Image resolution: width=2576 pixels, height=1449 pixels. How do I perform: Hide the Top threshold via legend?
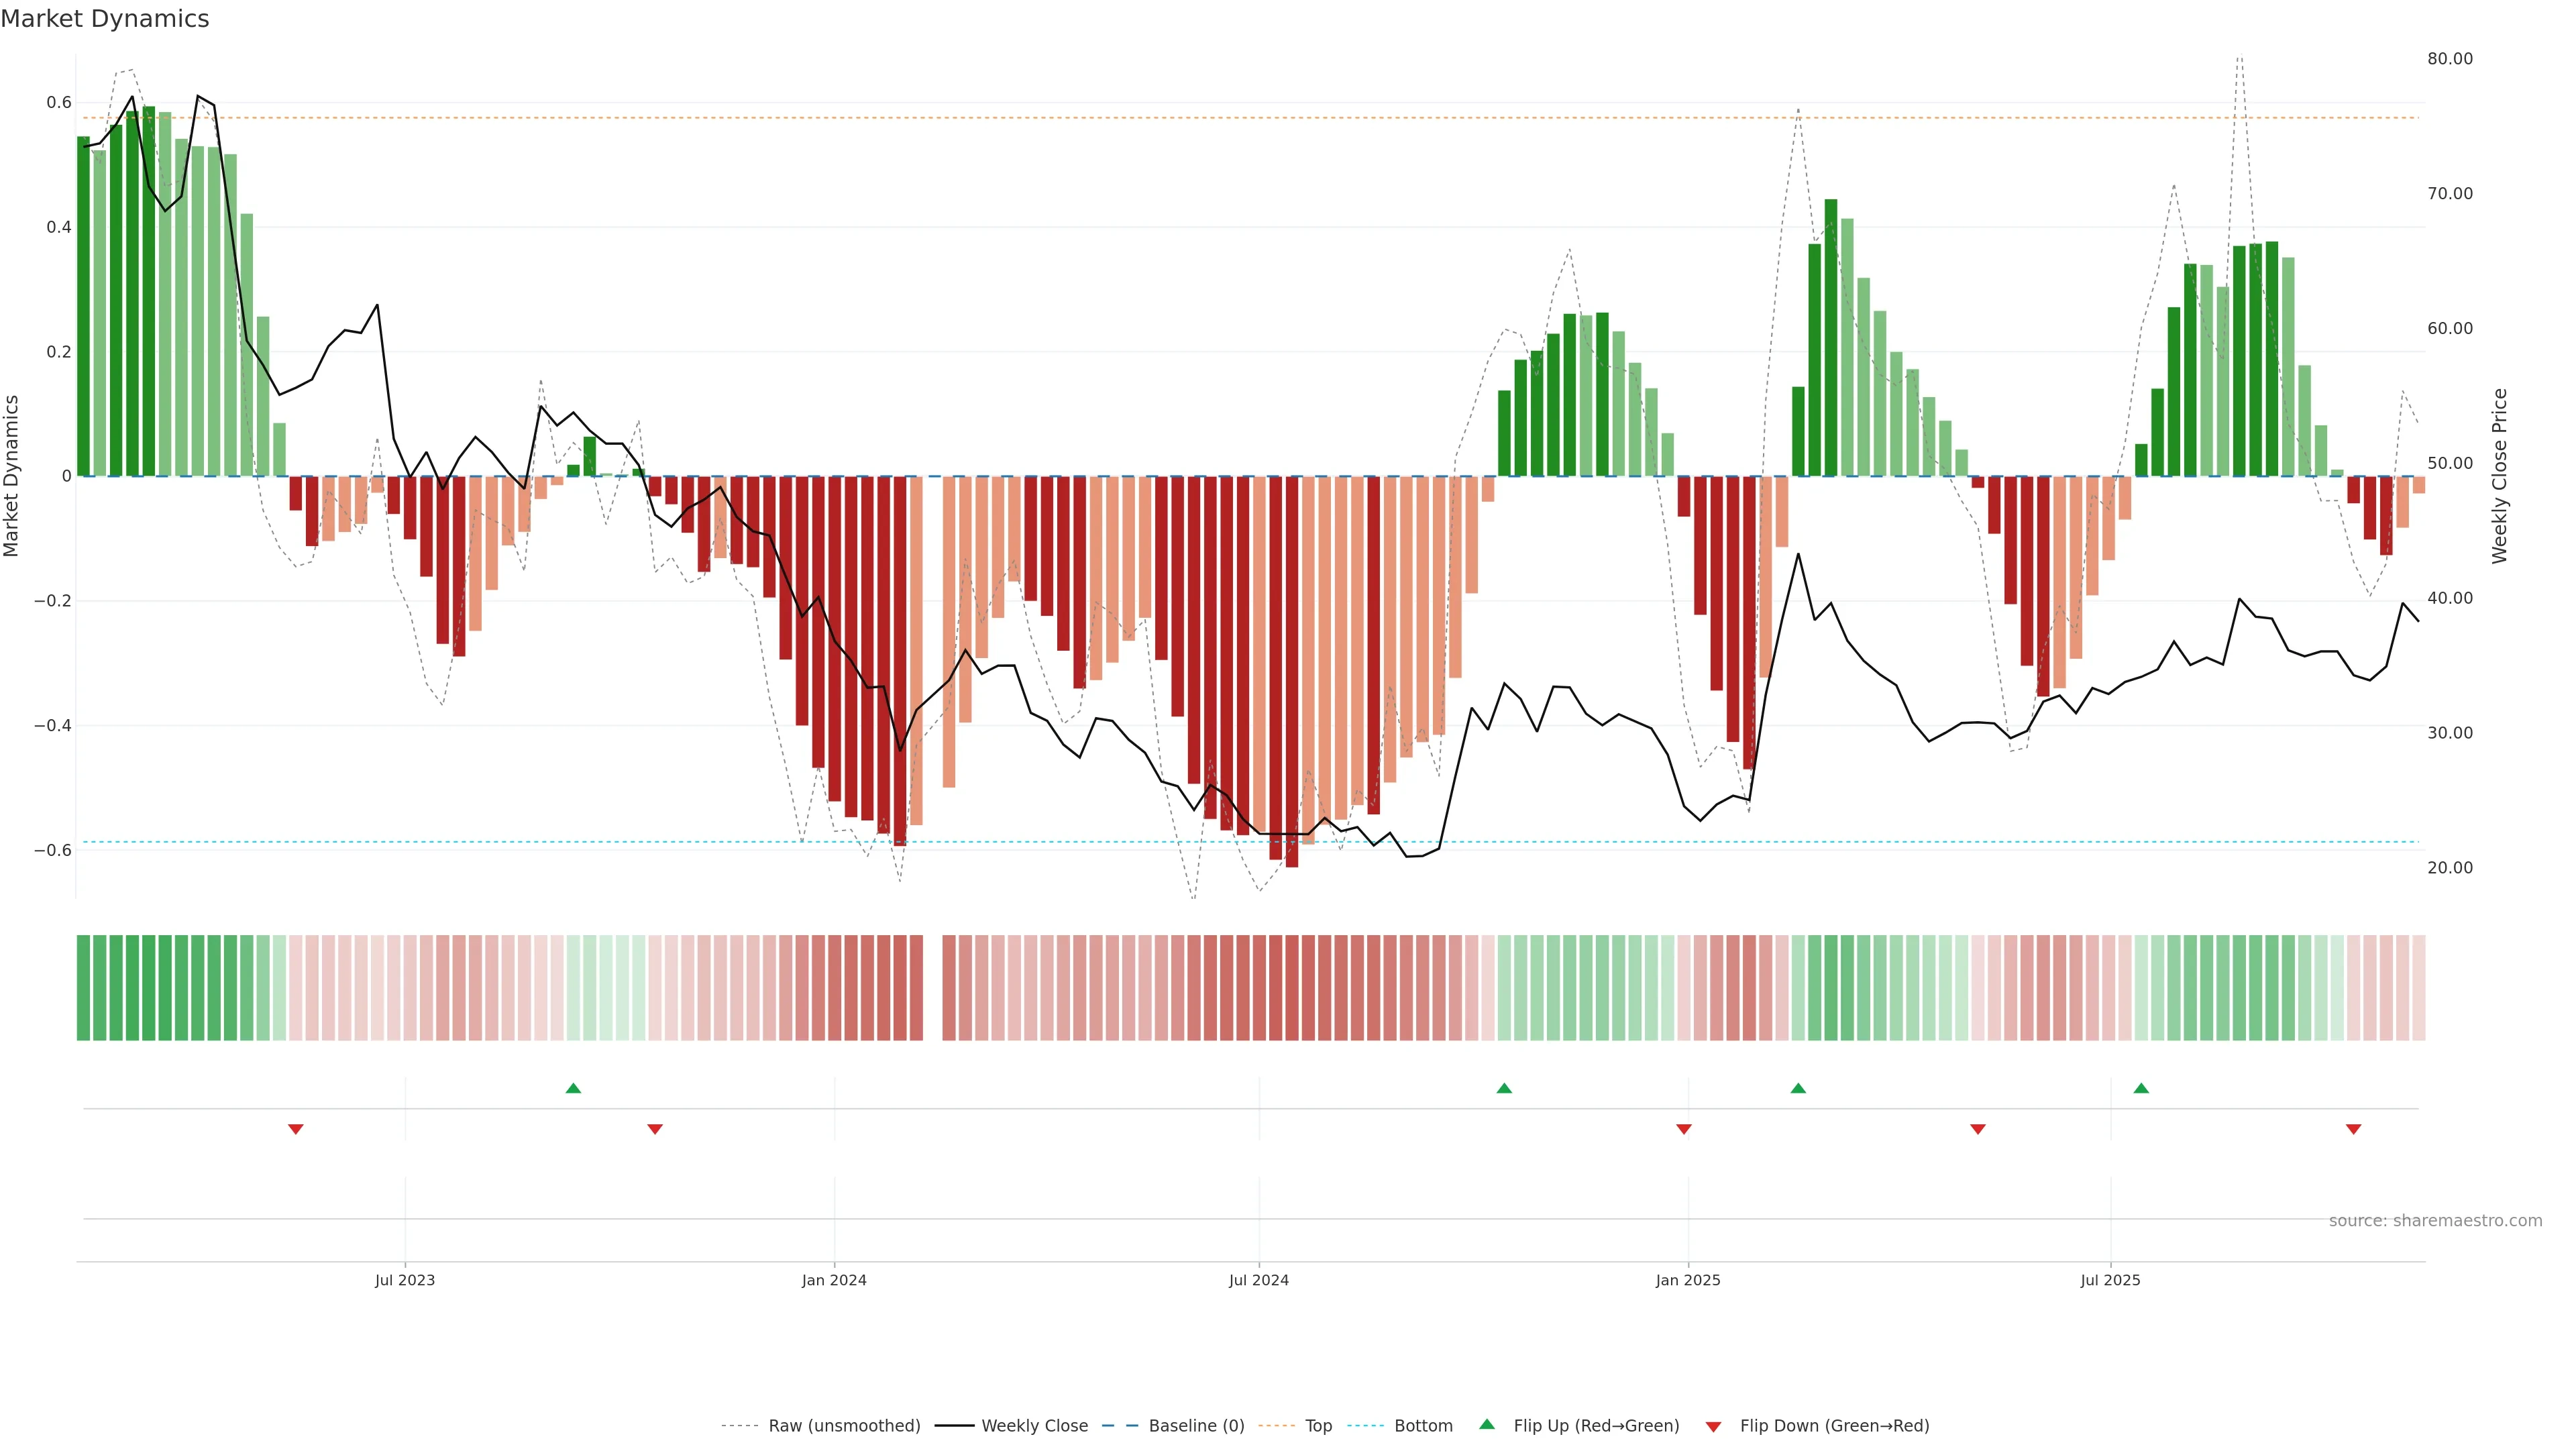coord(1318,1426)
